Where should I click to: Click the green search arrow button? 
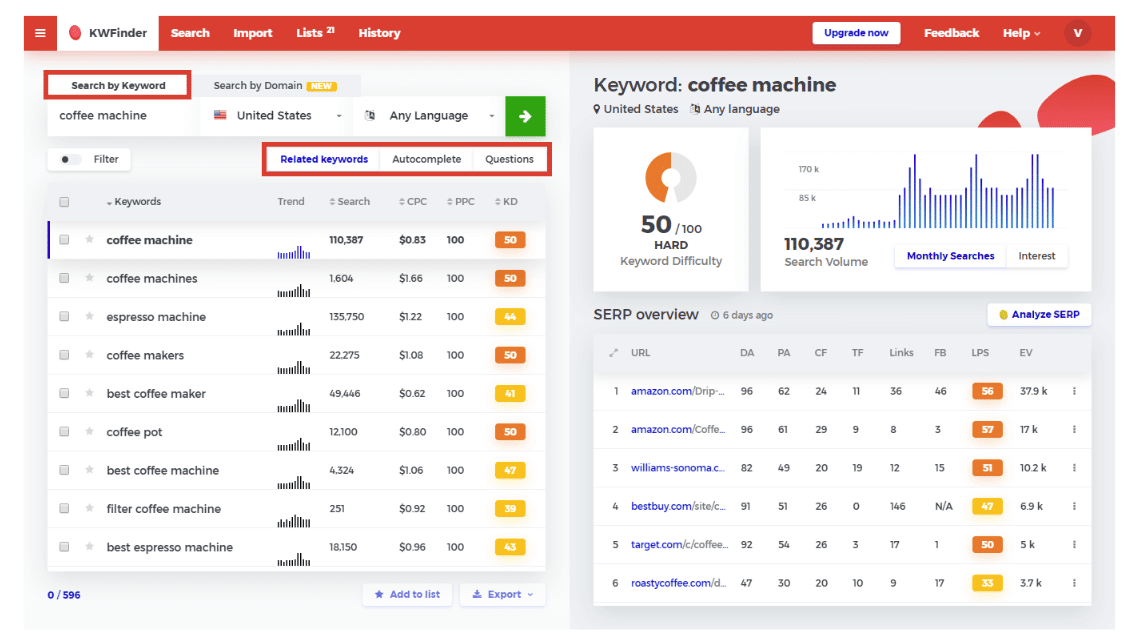click(x=525, y=116)
